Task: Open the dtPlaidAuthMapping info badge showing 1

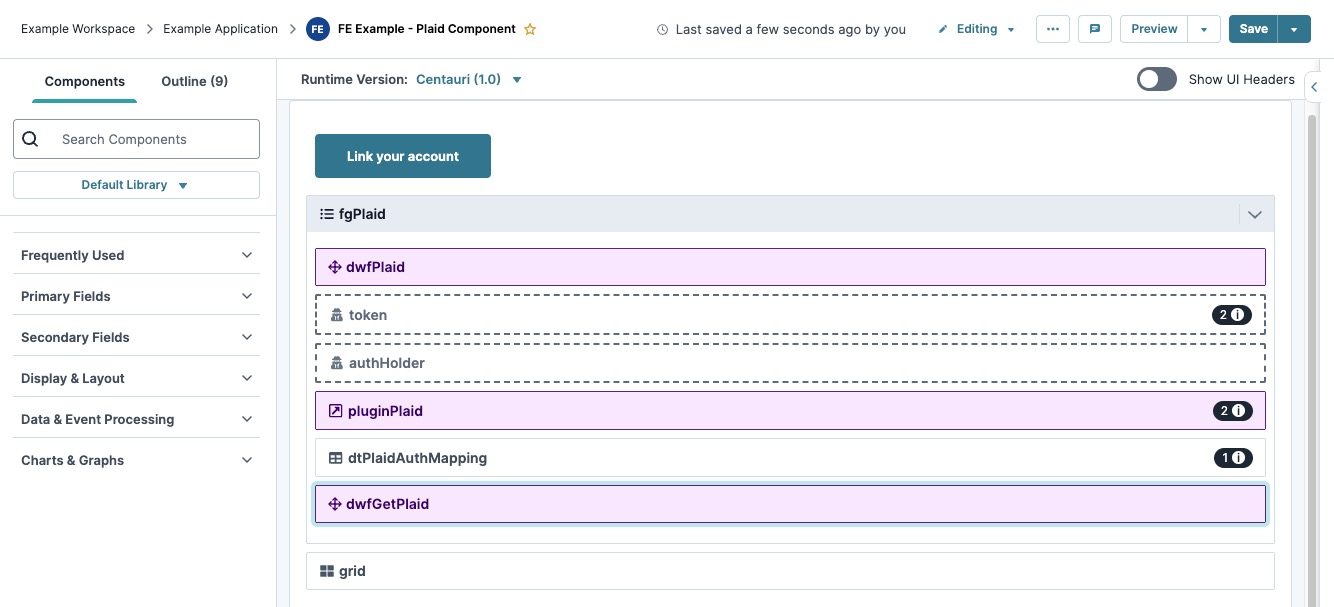Action: point(1232,458)
